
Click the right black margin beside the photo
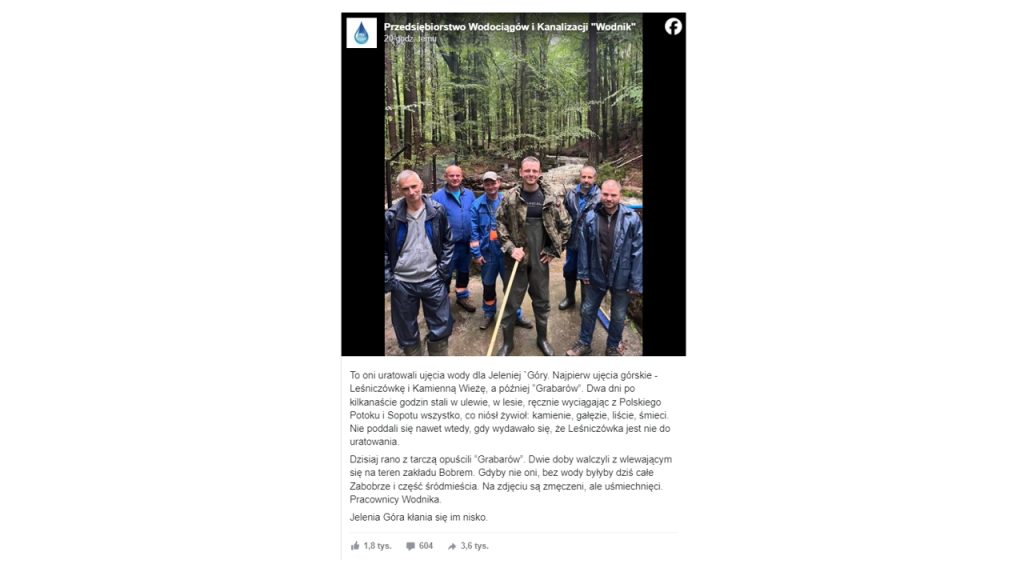click(x=664, y=196)
